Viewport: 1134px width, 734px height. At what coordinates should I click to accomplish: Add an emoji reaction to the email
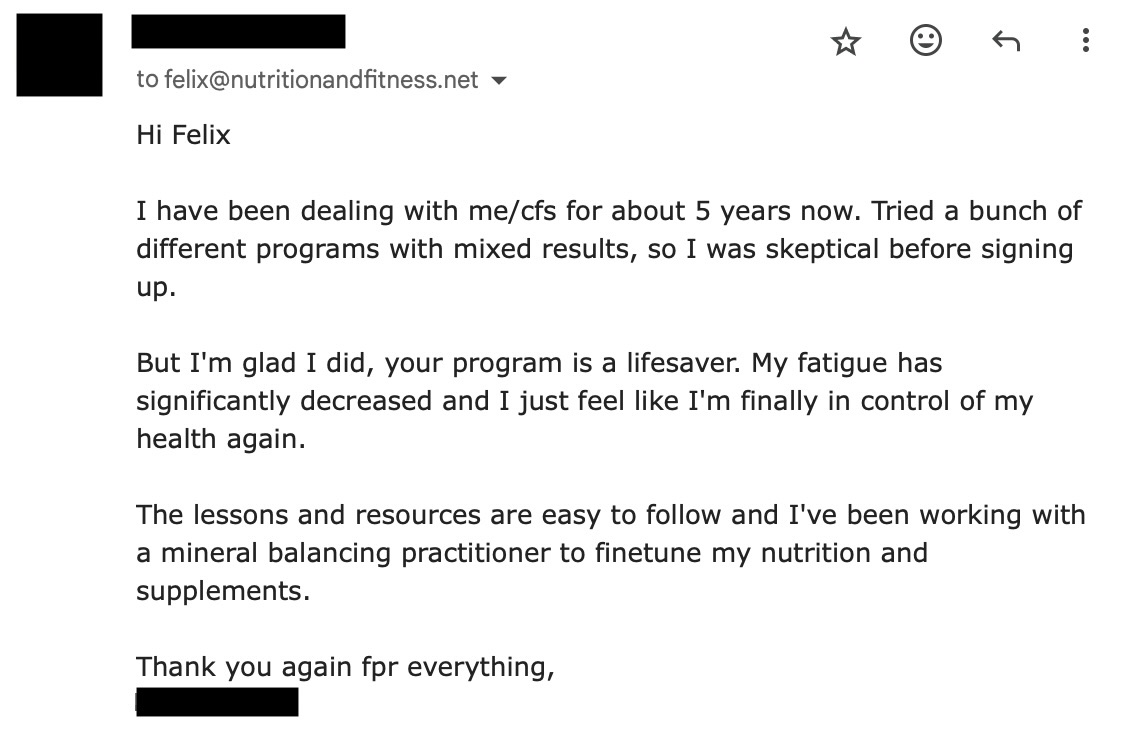click(x=925, y=40)
